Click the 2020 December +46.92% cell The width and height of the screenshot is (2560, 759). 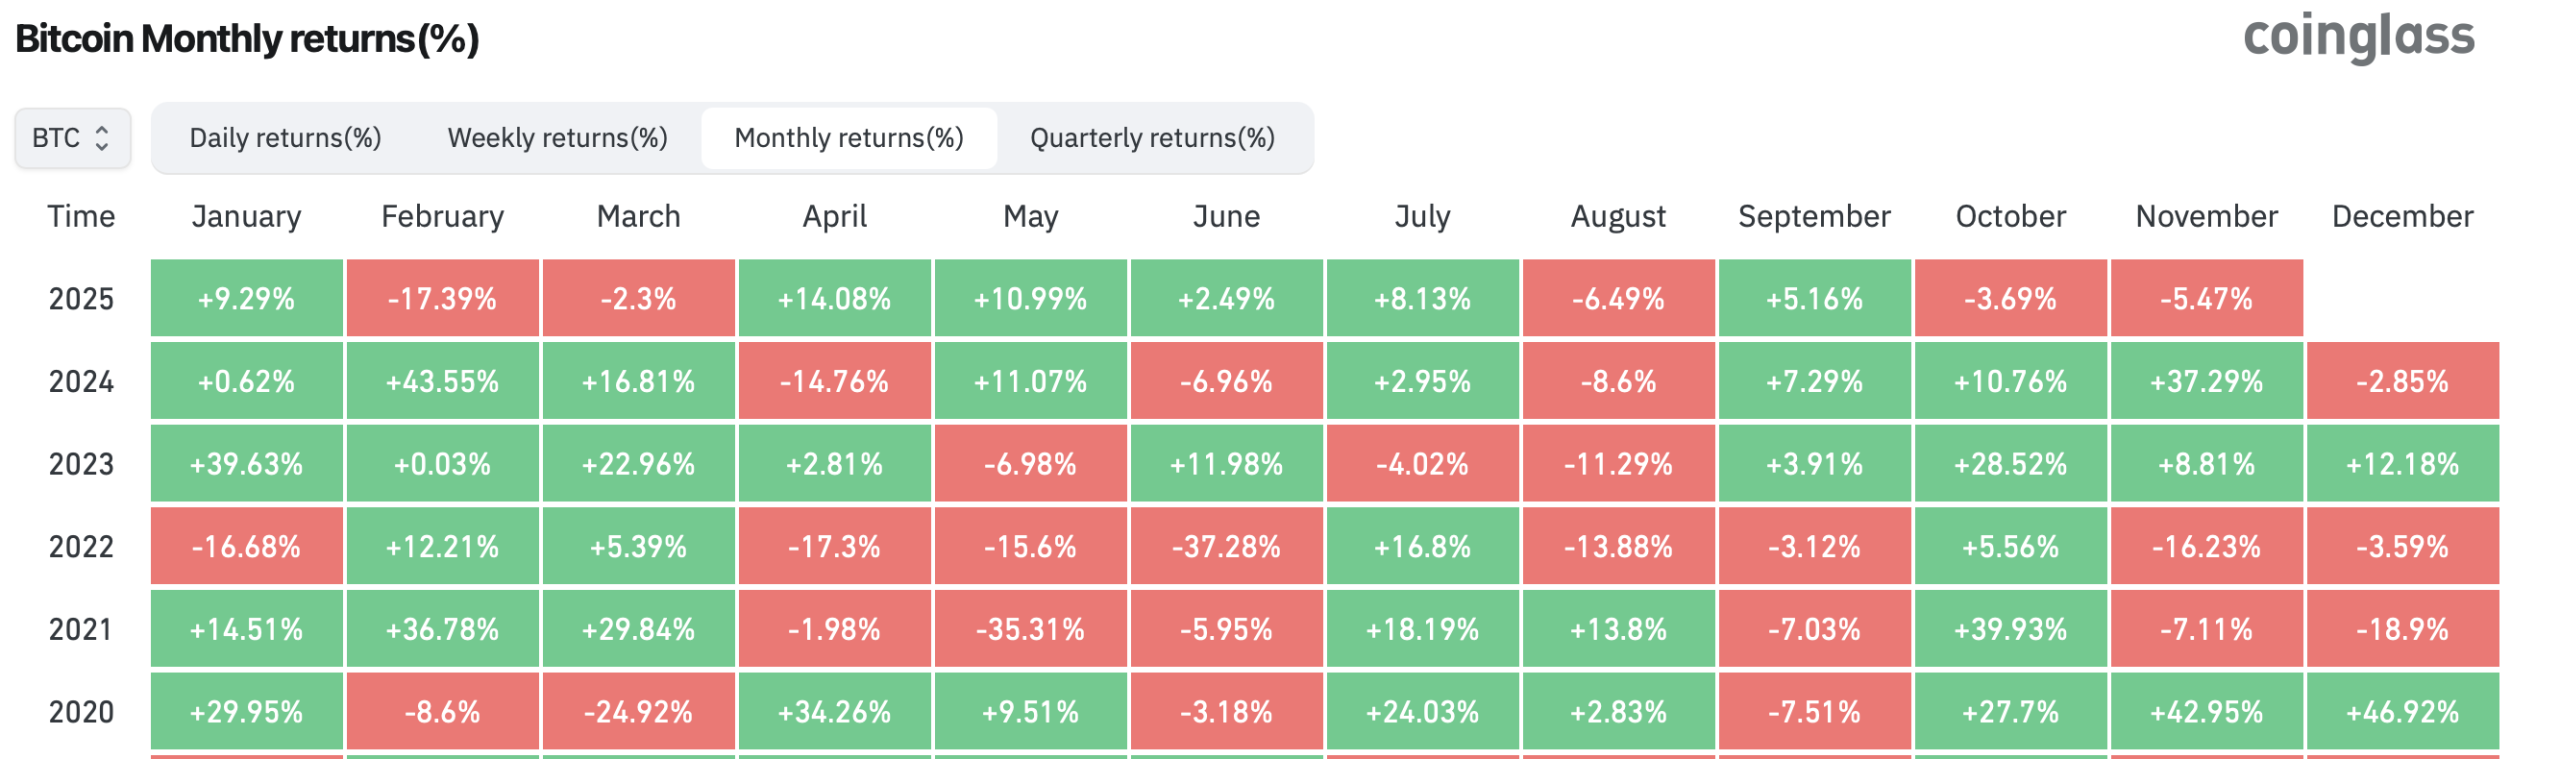2402,712
